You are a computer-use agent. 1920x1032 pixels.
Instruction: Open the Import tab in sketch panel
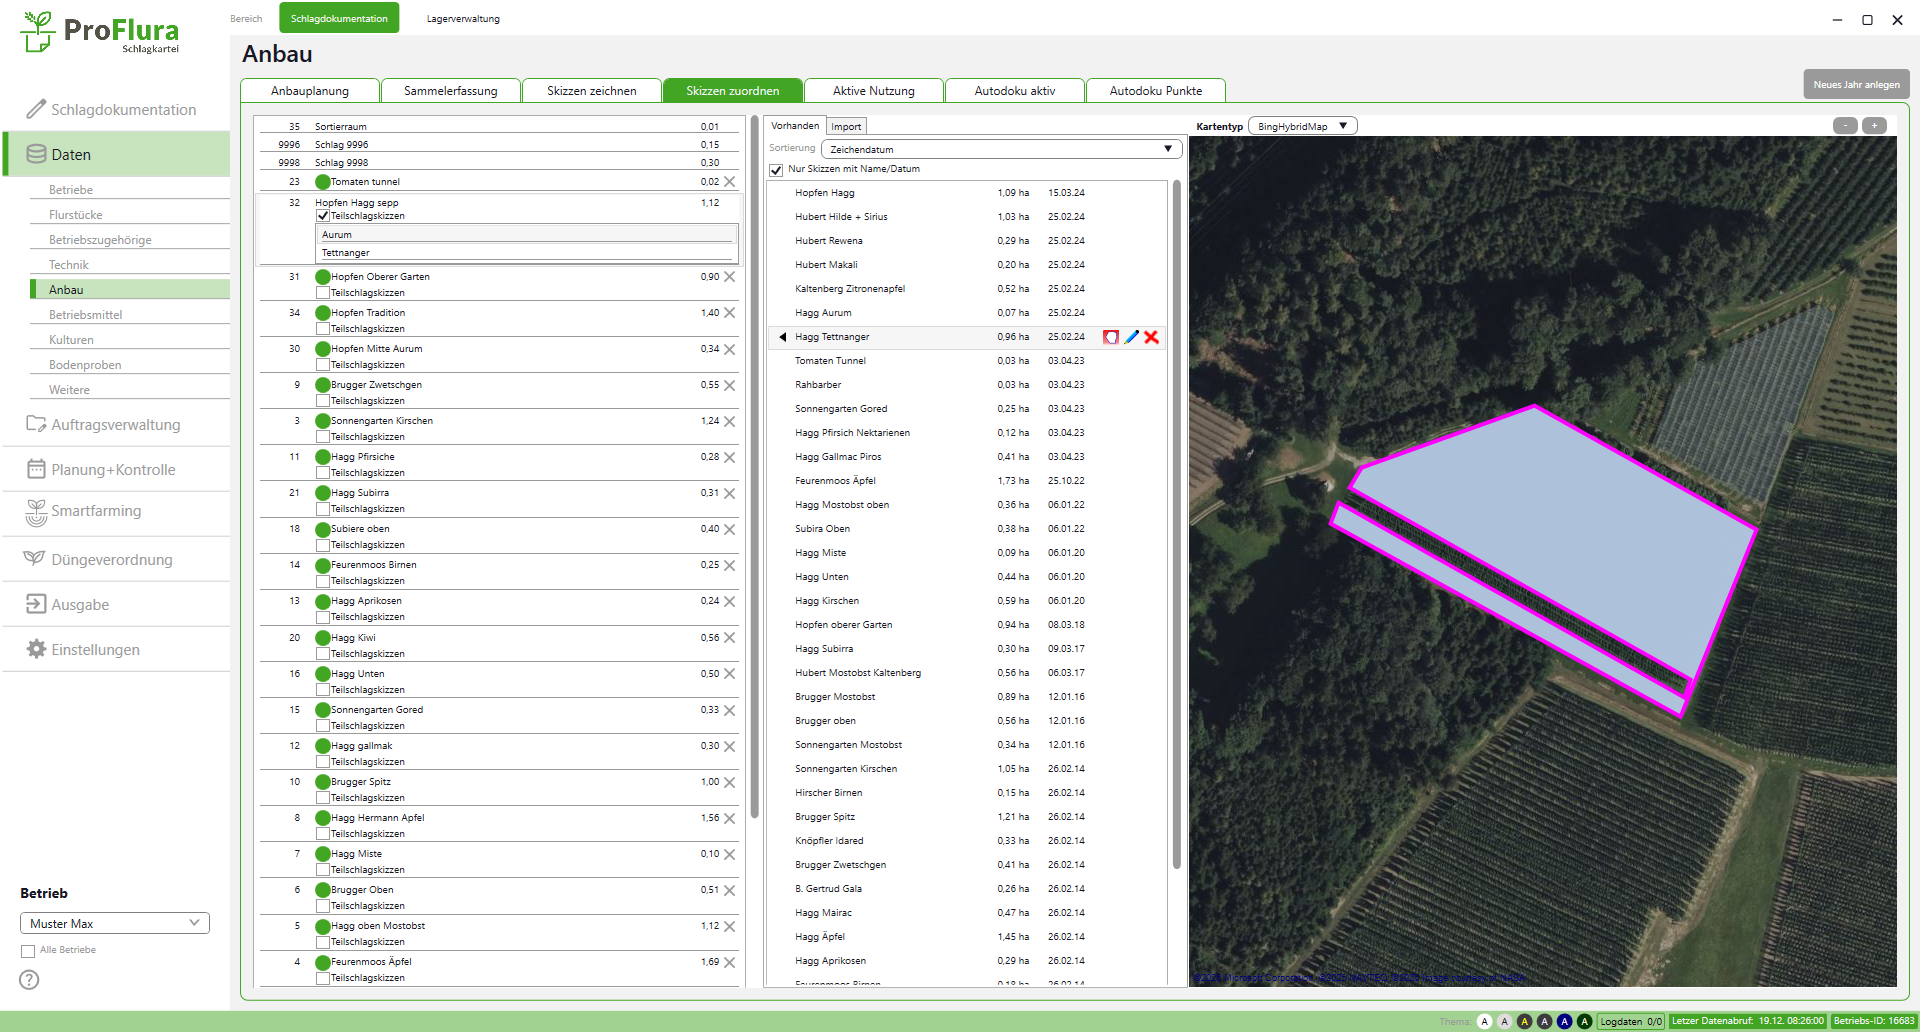pos(846,126)
